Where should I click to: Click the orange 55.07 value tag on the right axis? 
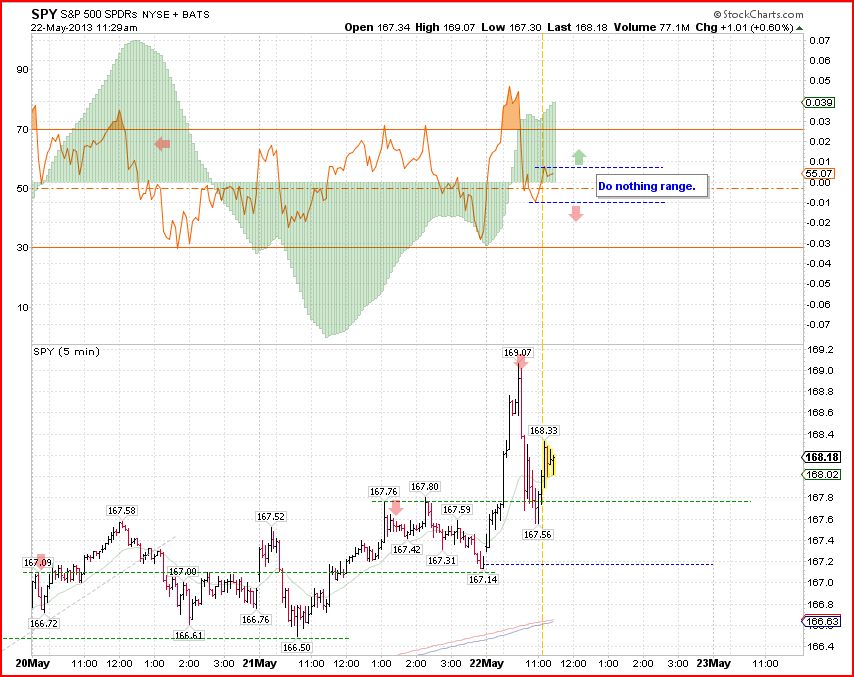pos(819,174)
